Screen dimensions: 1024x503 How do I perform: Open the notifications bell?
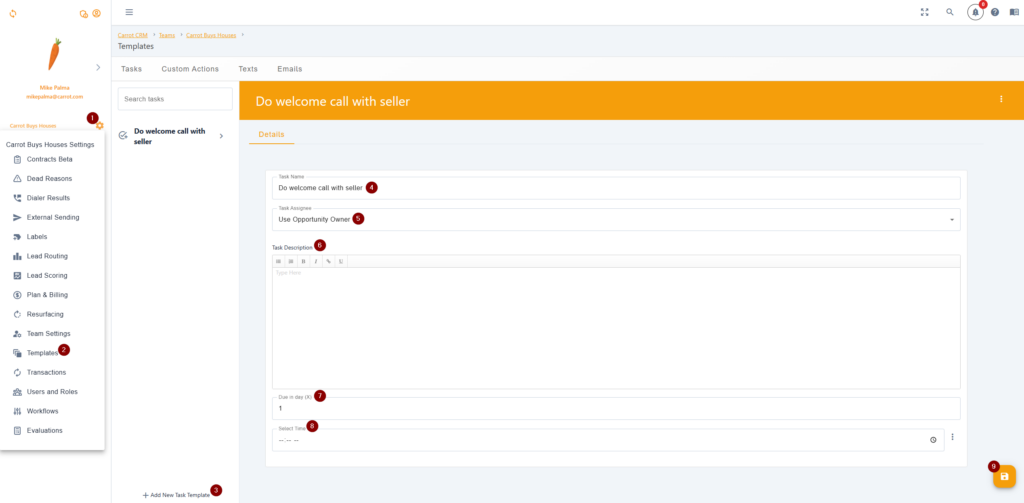point(975,12)
